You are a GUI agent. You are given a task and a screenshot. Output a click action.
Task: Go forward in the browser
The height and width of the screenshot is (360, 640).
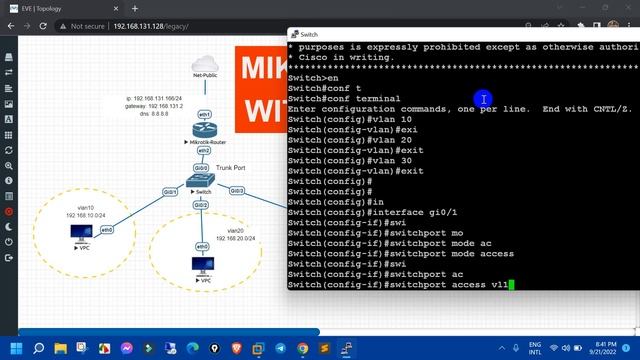coord(27,26)
